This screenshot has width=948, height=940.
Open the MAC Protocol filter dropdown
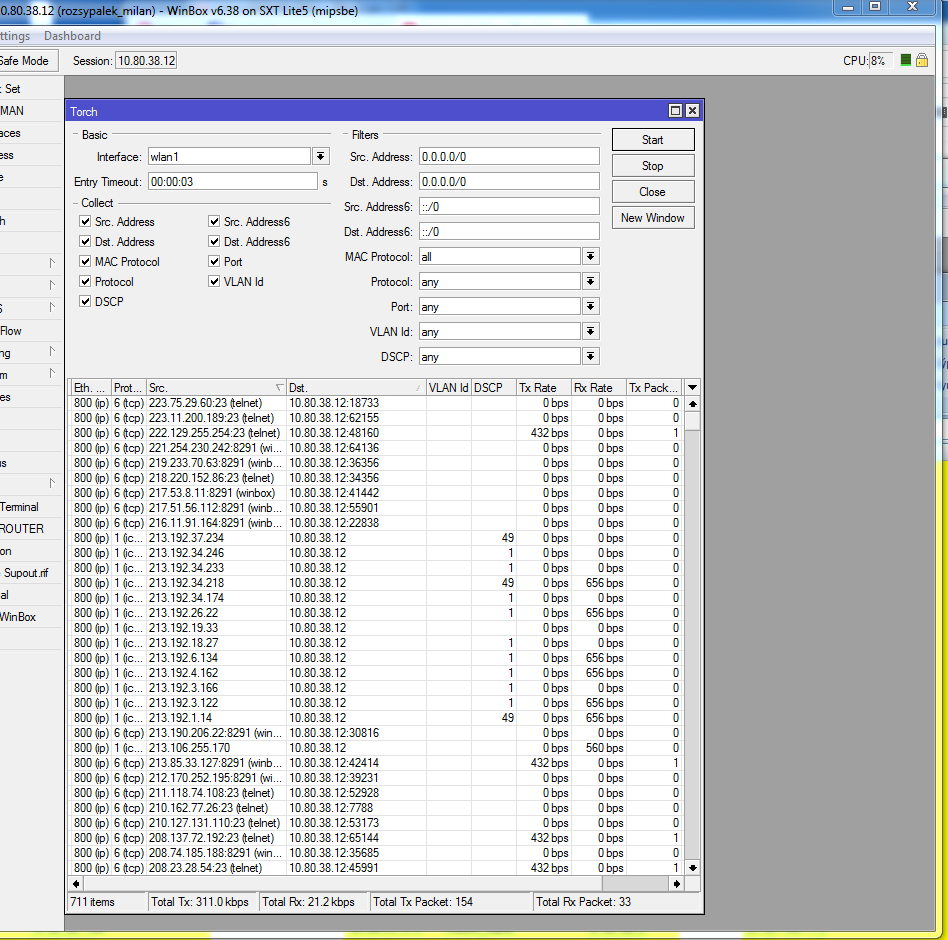tap(591, 256)
